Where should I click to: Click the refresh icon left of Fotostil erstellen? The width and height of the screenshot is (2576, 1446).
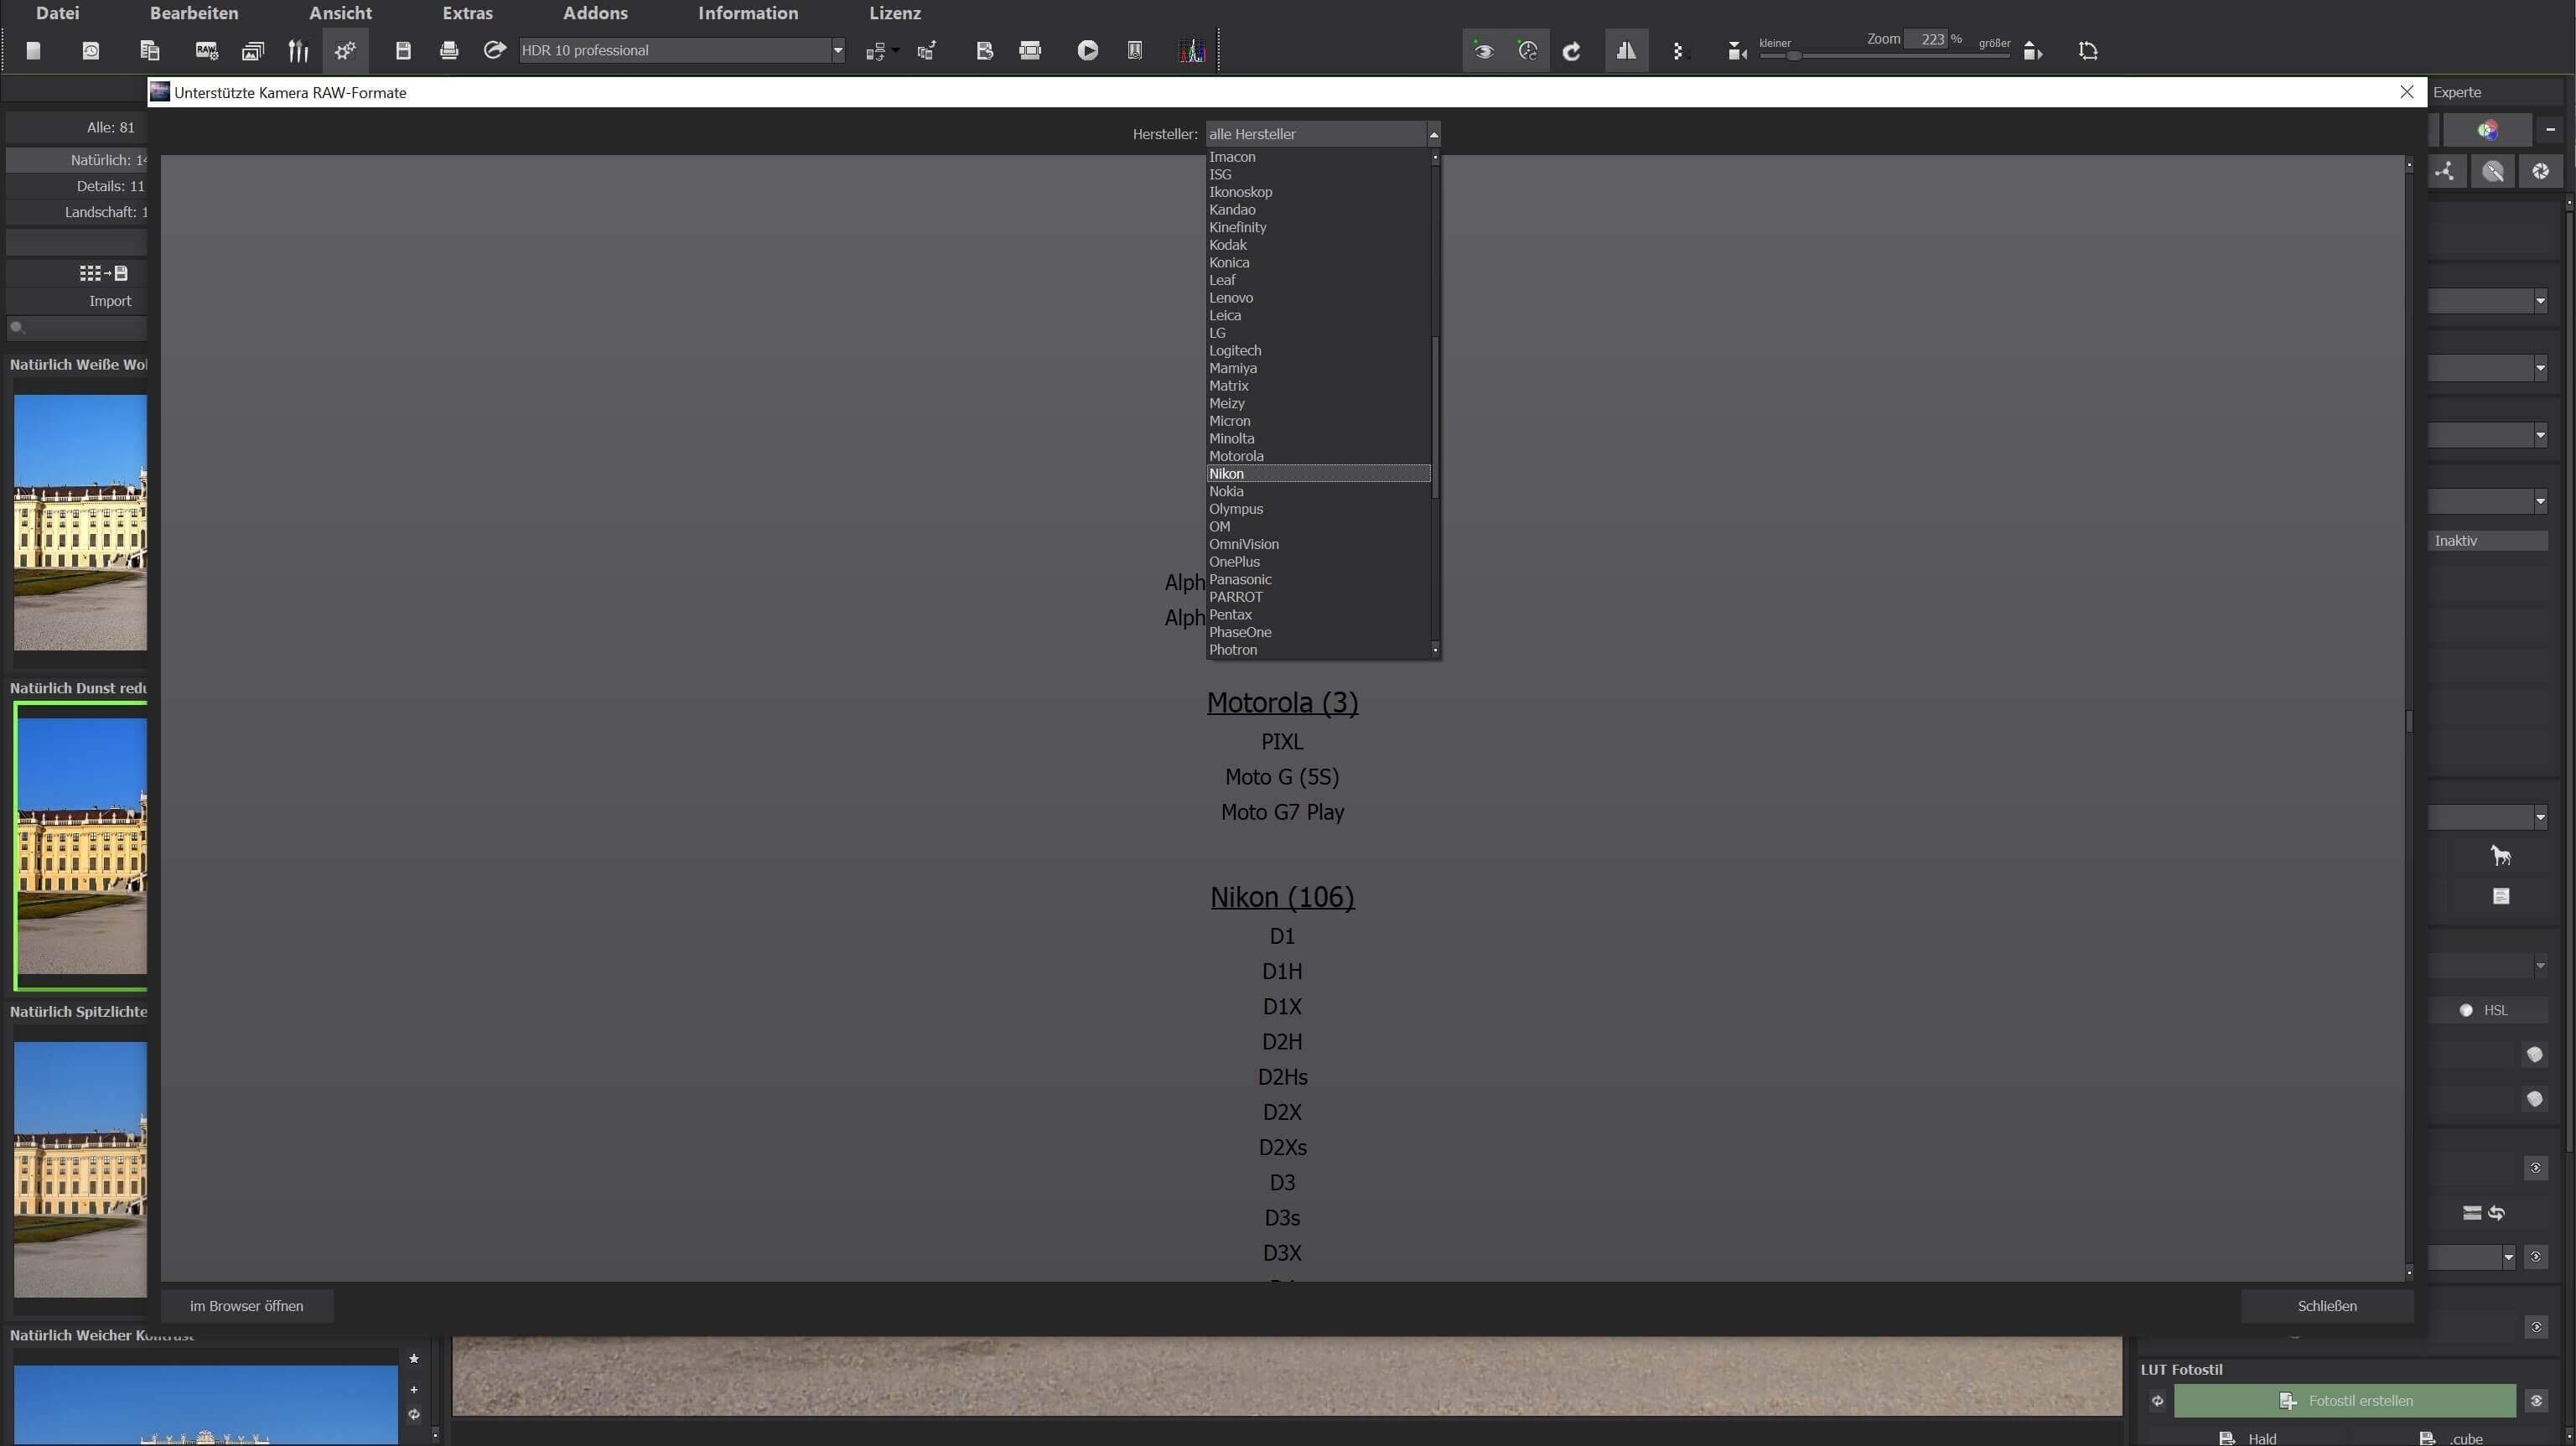tap(2157, 1401)
